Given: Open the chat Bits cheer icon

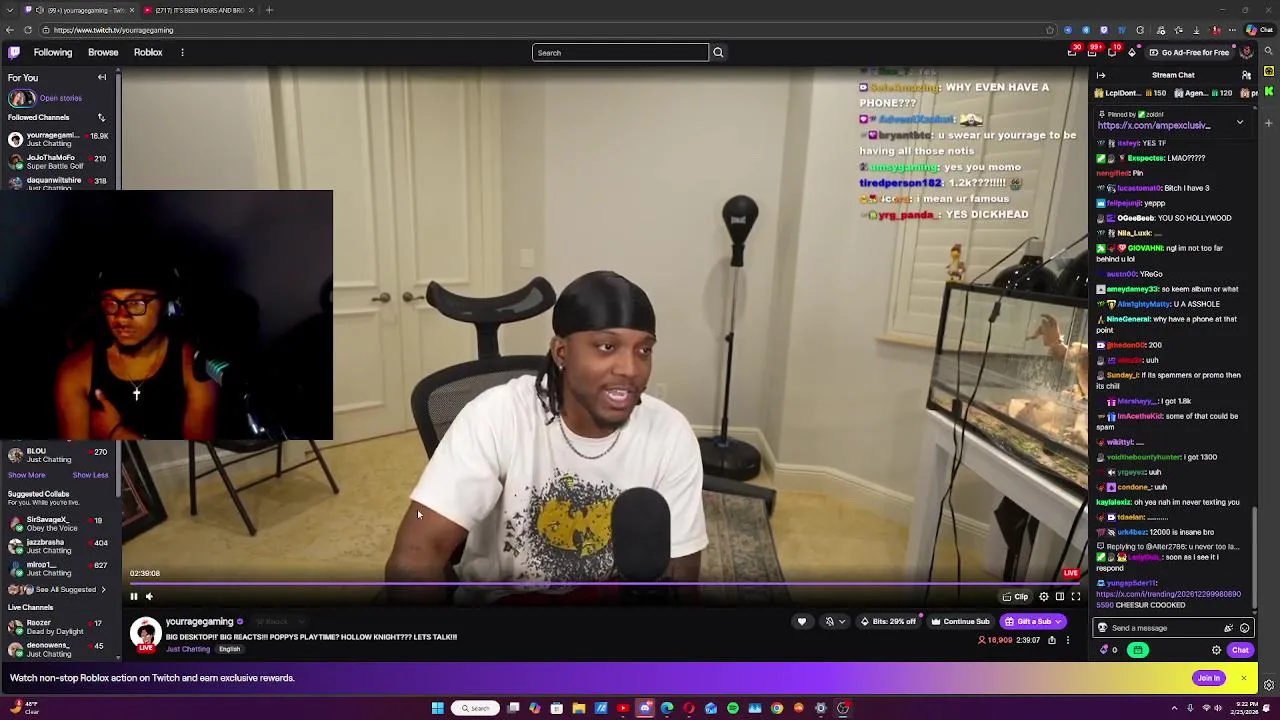Looking at the screenshot, I should pyautogui.click(x=1228, y=628).
